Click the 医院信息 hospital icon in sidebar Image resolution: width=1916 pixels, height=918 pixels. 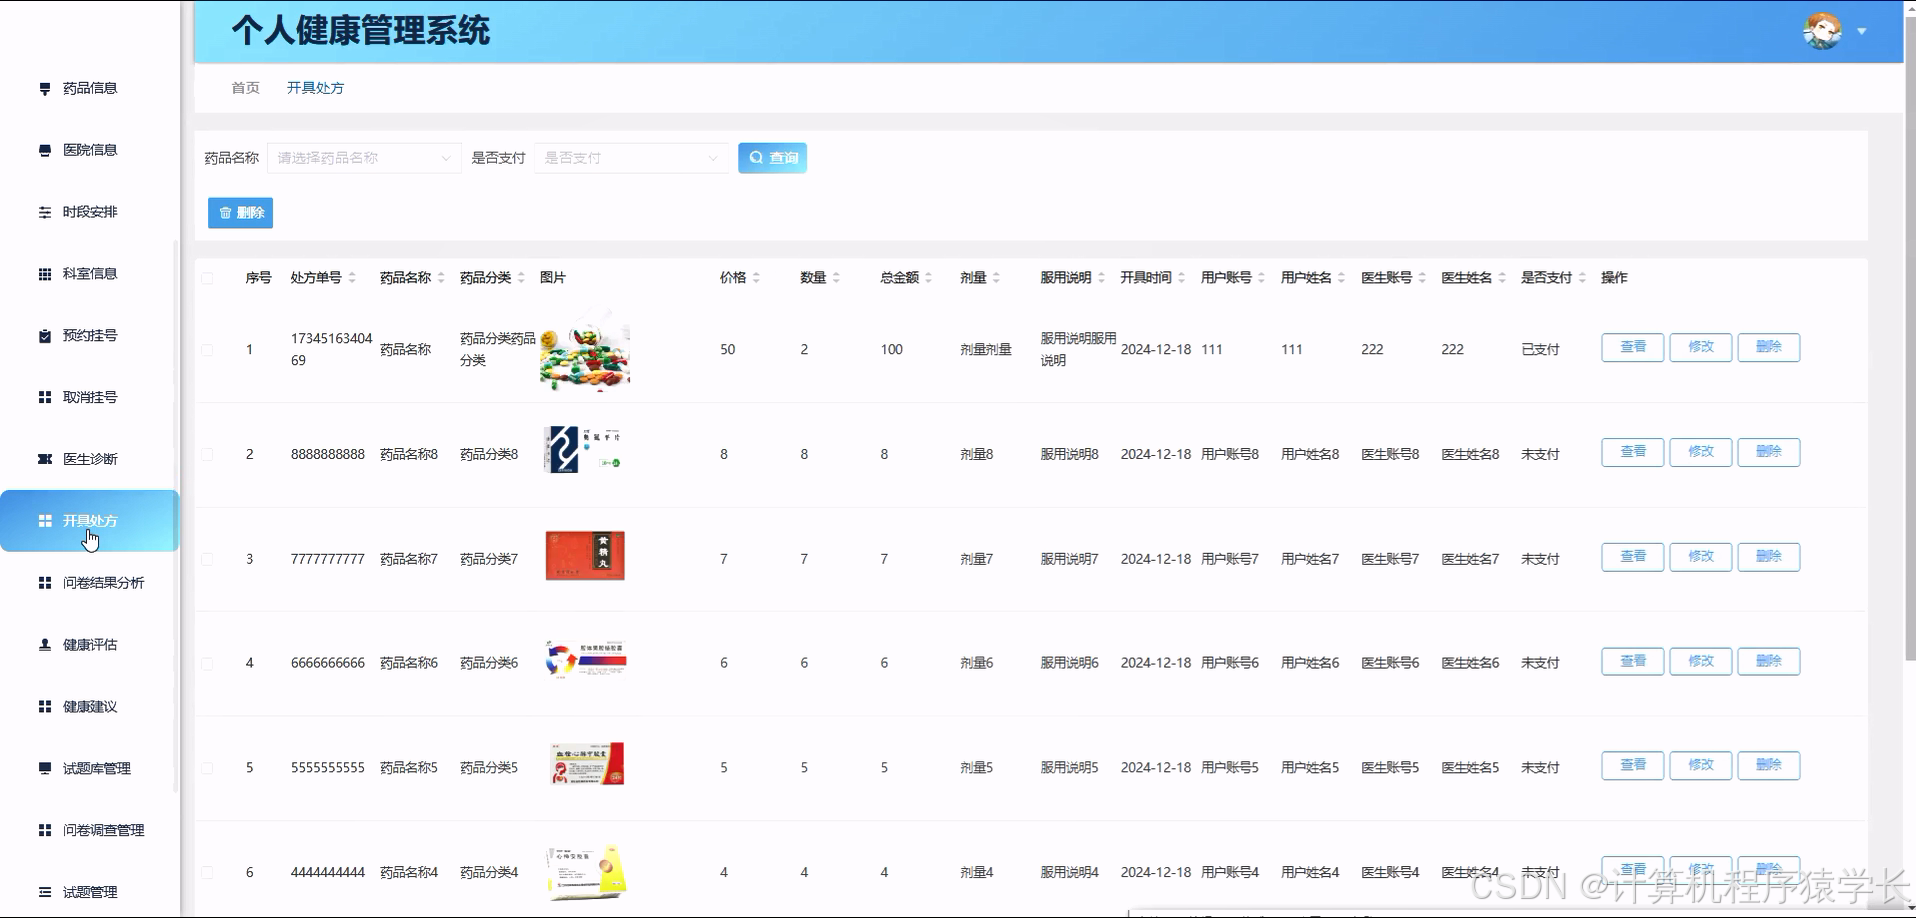(x=43, y=149)
